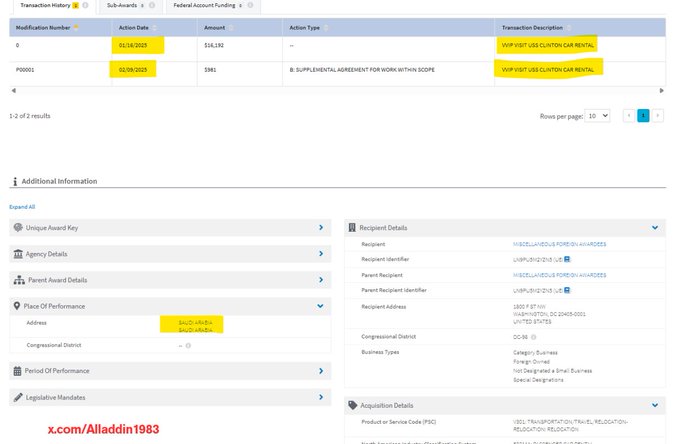680x444 pixels.
Task: Click the Expand All link
Action: point(22,207)
